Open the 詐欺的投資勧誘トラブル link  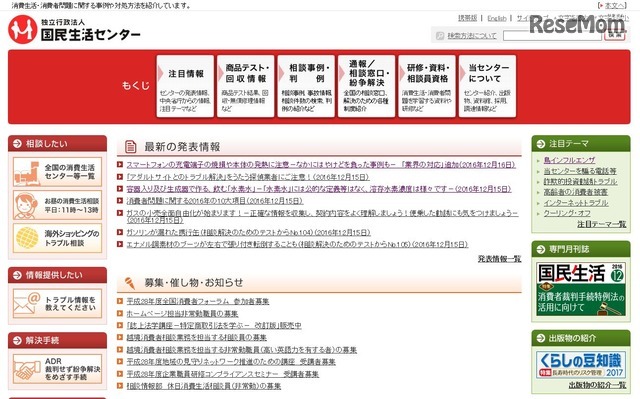pos(580,182)
